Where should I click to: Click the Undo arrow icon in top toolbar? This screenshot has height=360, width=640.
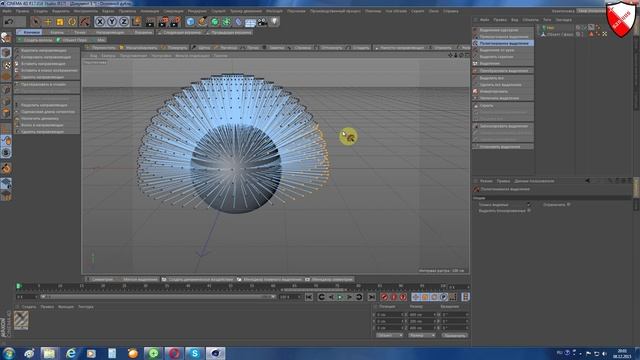[9, 21]
